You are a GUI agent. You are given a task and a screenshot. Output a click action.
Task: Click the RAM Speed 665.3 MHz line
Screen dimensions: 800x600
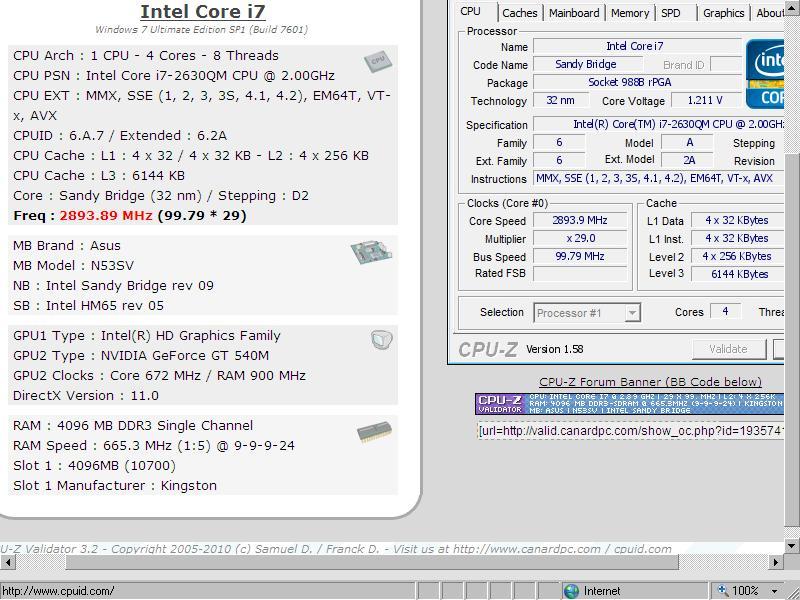(x=154, y=445)
